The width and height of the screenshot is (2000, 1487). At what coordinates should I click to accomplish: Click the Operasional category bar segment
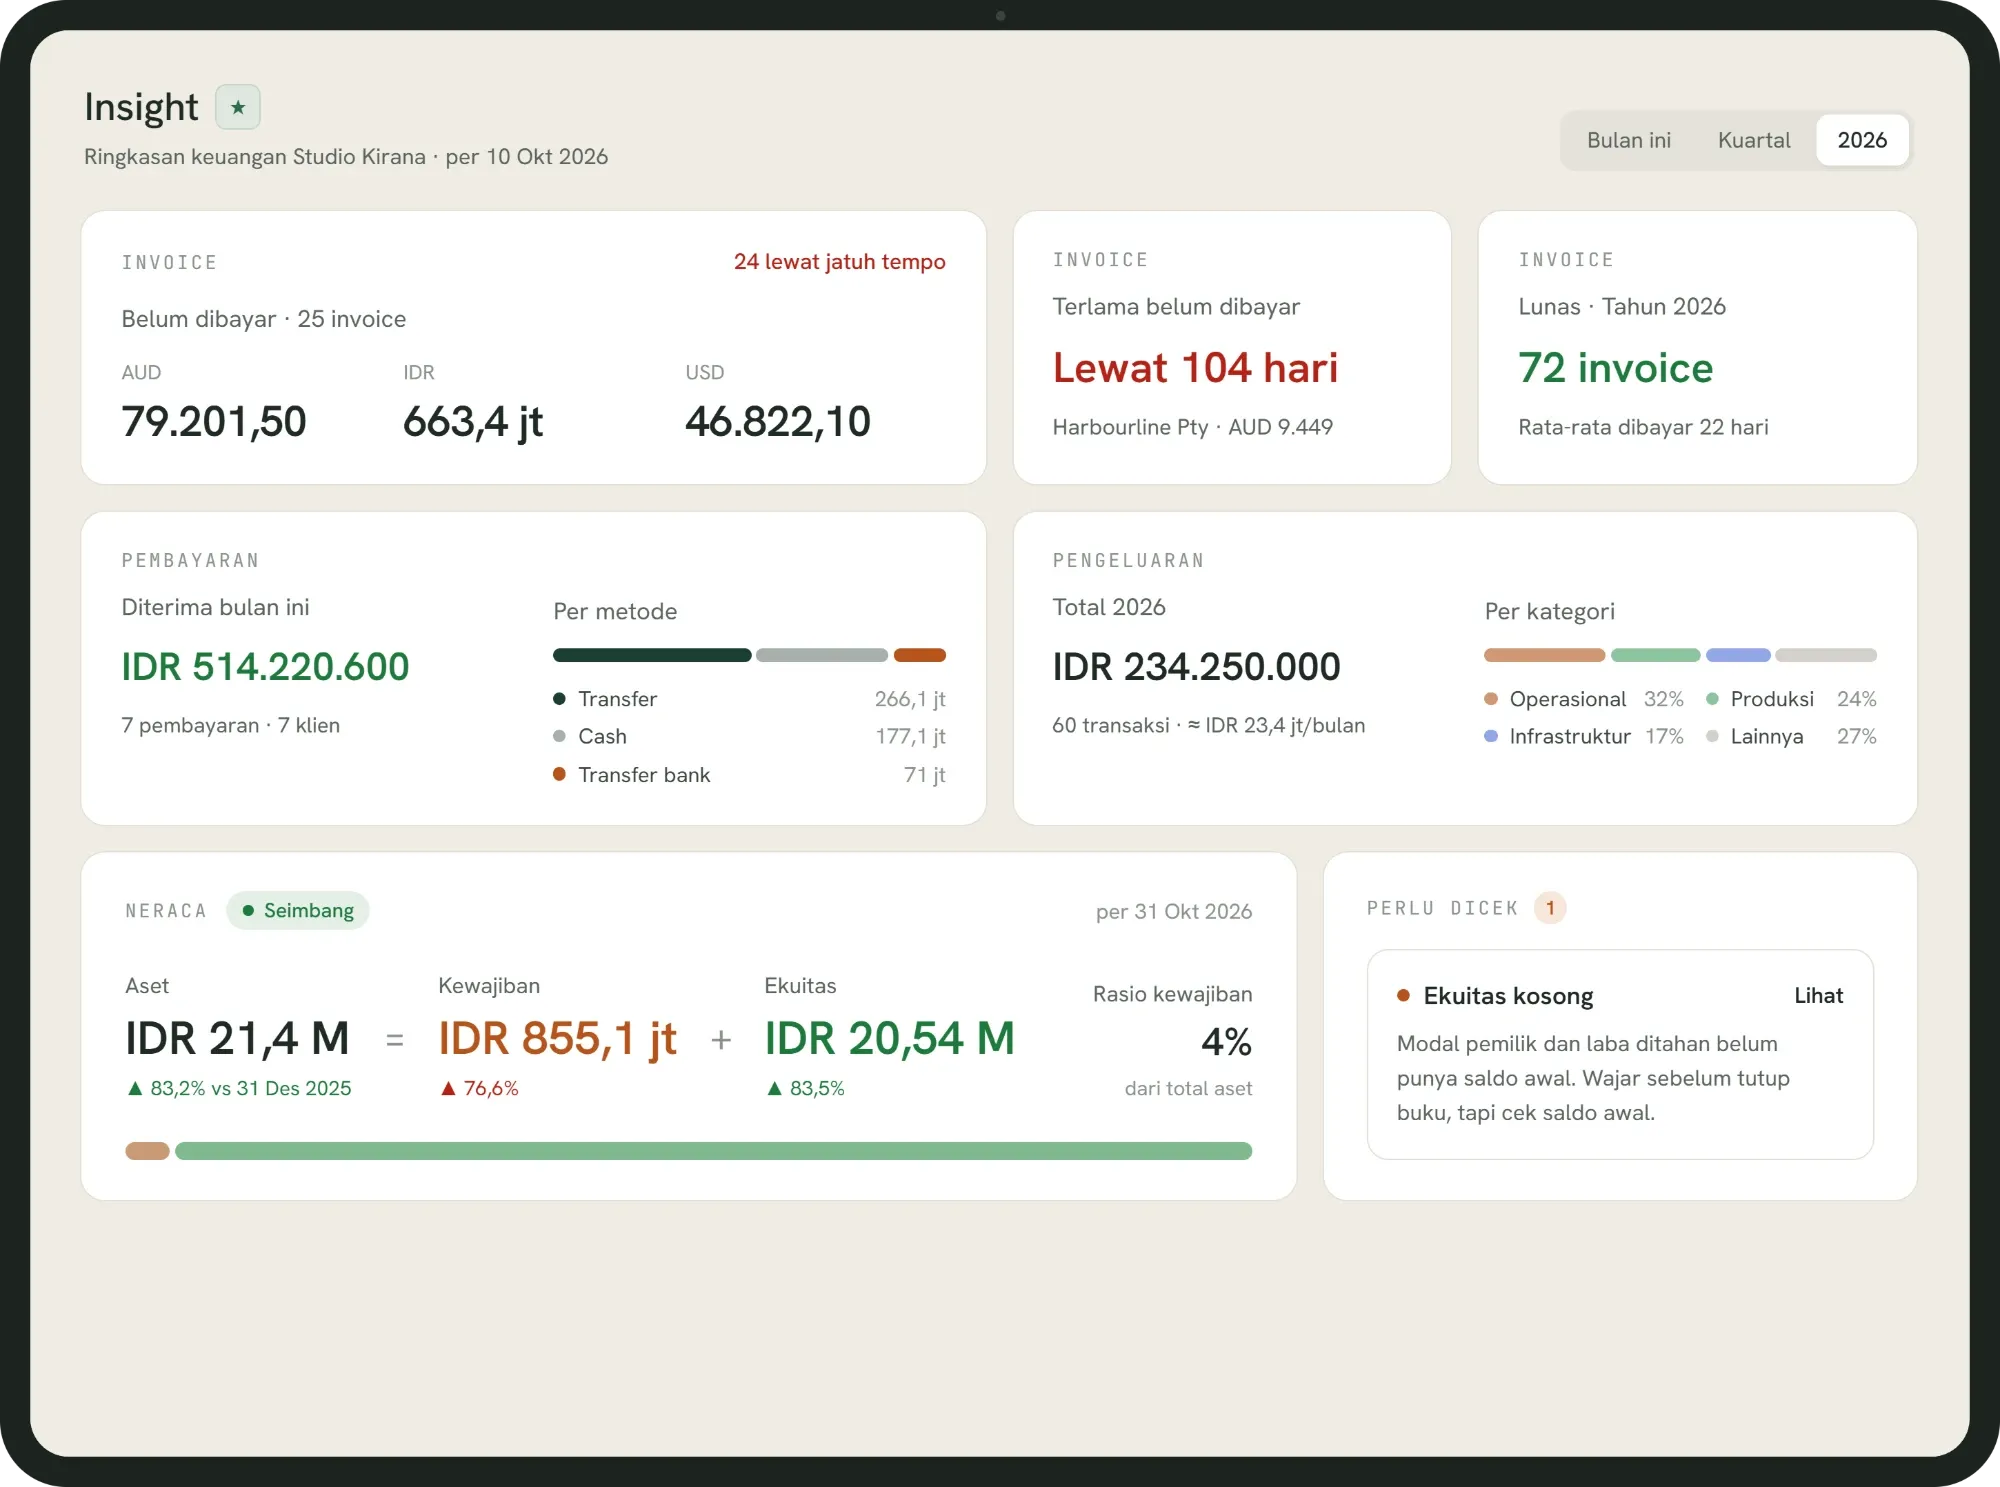click(x=1544, y=655)
